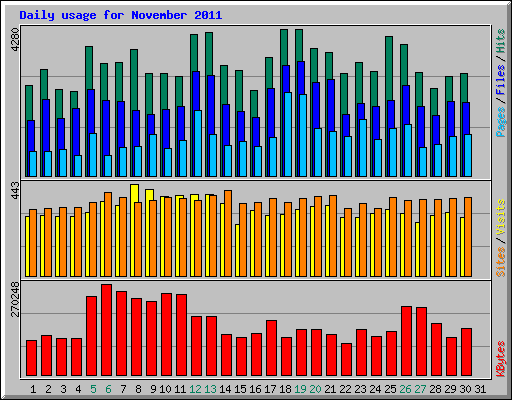Image resolution: width=512 pixels, height=400 pixels.
Task: Click the red KBytes bar for day 26
Action: coord(407,341)
